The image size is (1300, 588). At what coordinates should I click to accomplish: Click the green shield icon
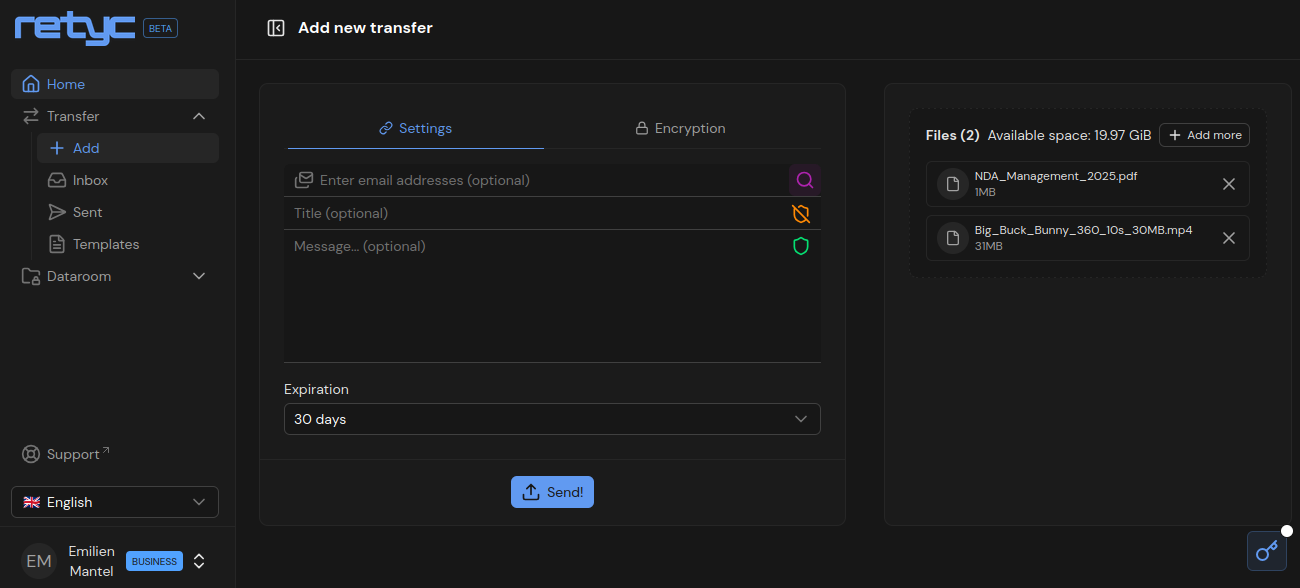click(x=801, y=246)
